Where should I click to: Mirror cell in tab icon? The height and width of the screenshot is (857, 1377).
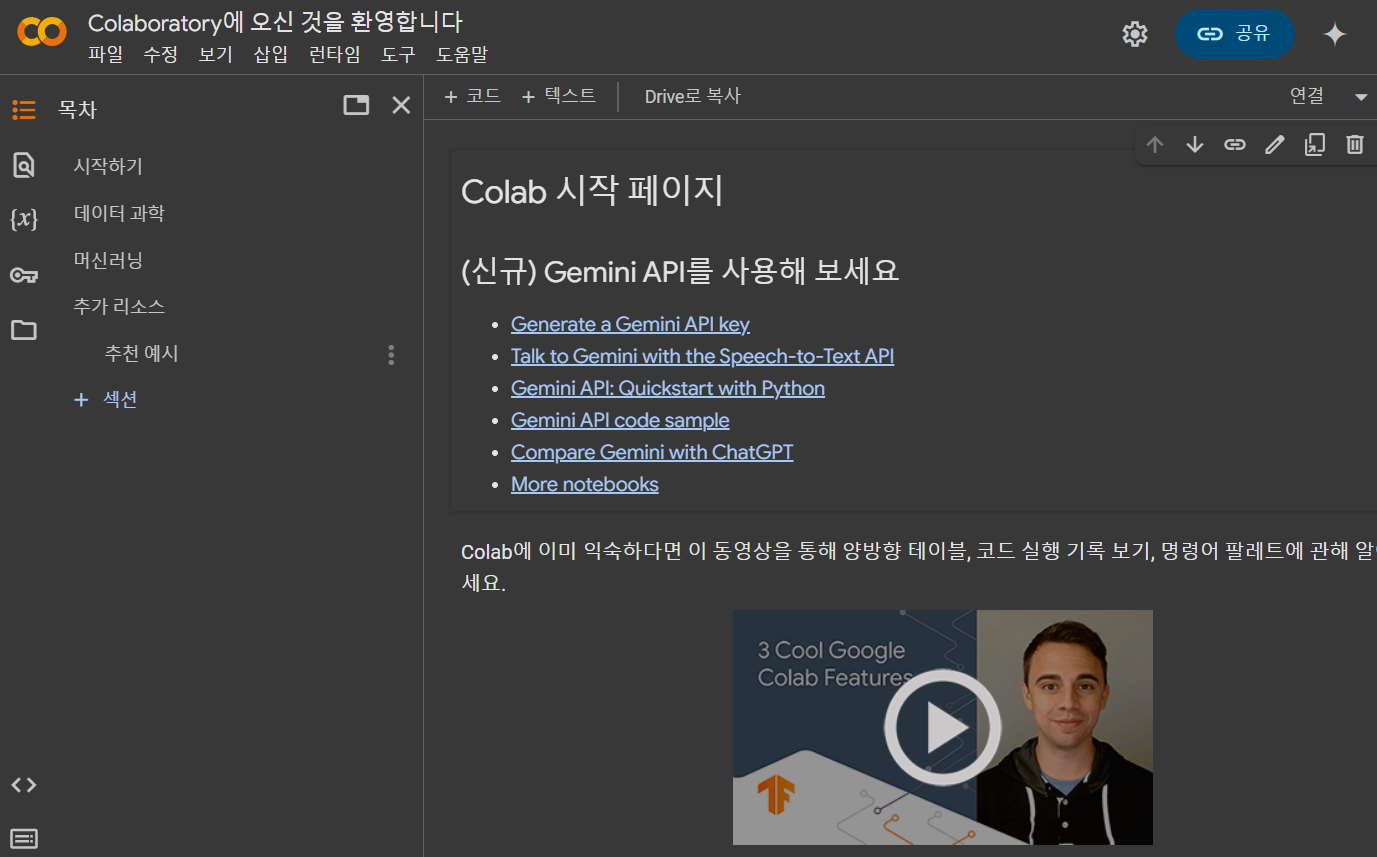[x=1314, y=145]
